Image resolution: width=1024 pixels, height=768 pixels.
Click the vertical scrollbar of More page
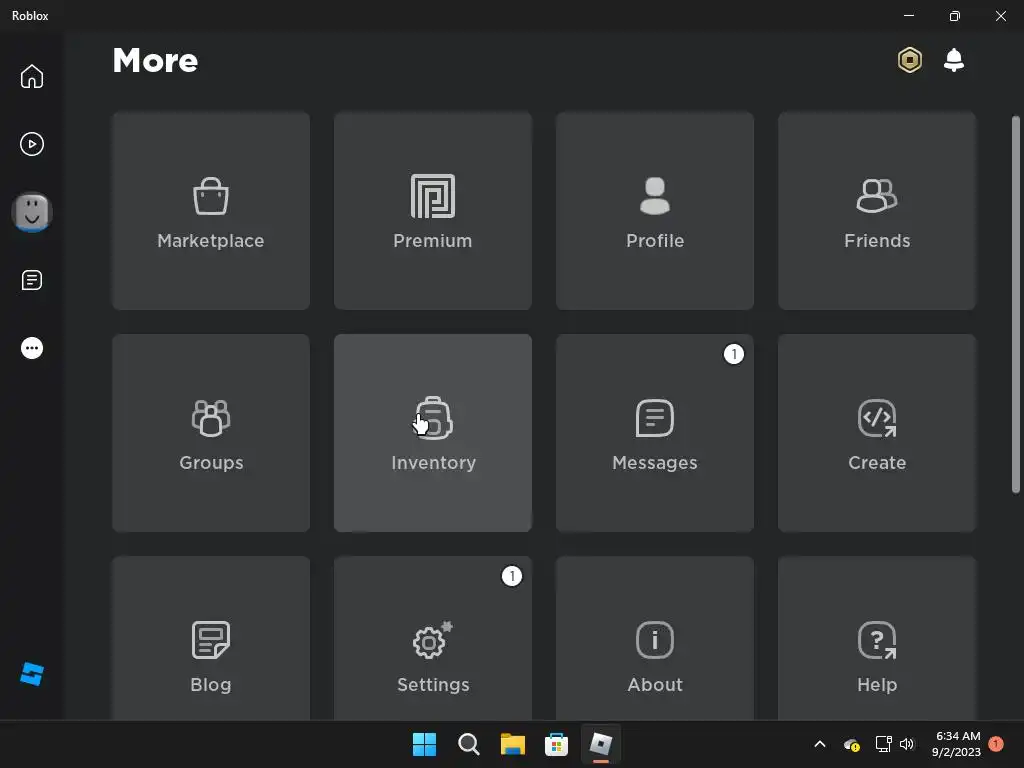click(1015, 304)
